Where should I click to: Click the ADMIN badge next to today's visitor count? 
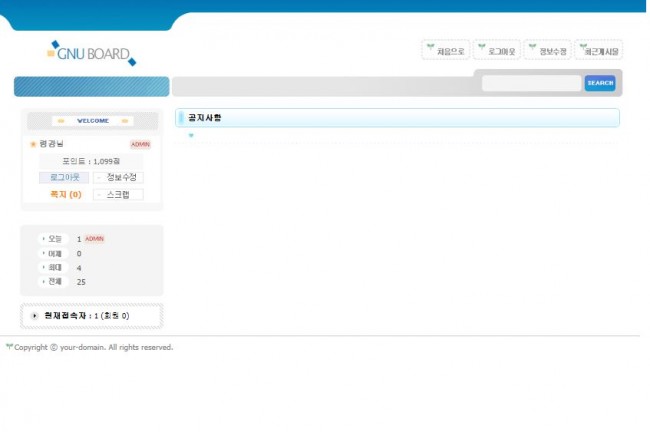[95, 239]
